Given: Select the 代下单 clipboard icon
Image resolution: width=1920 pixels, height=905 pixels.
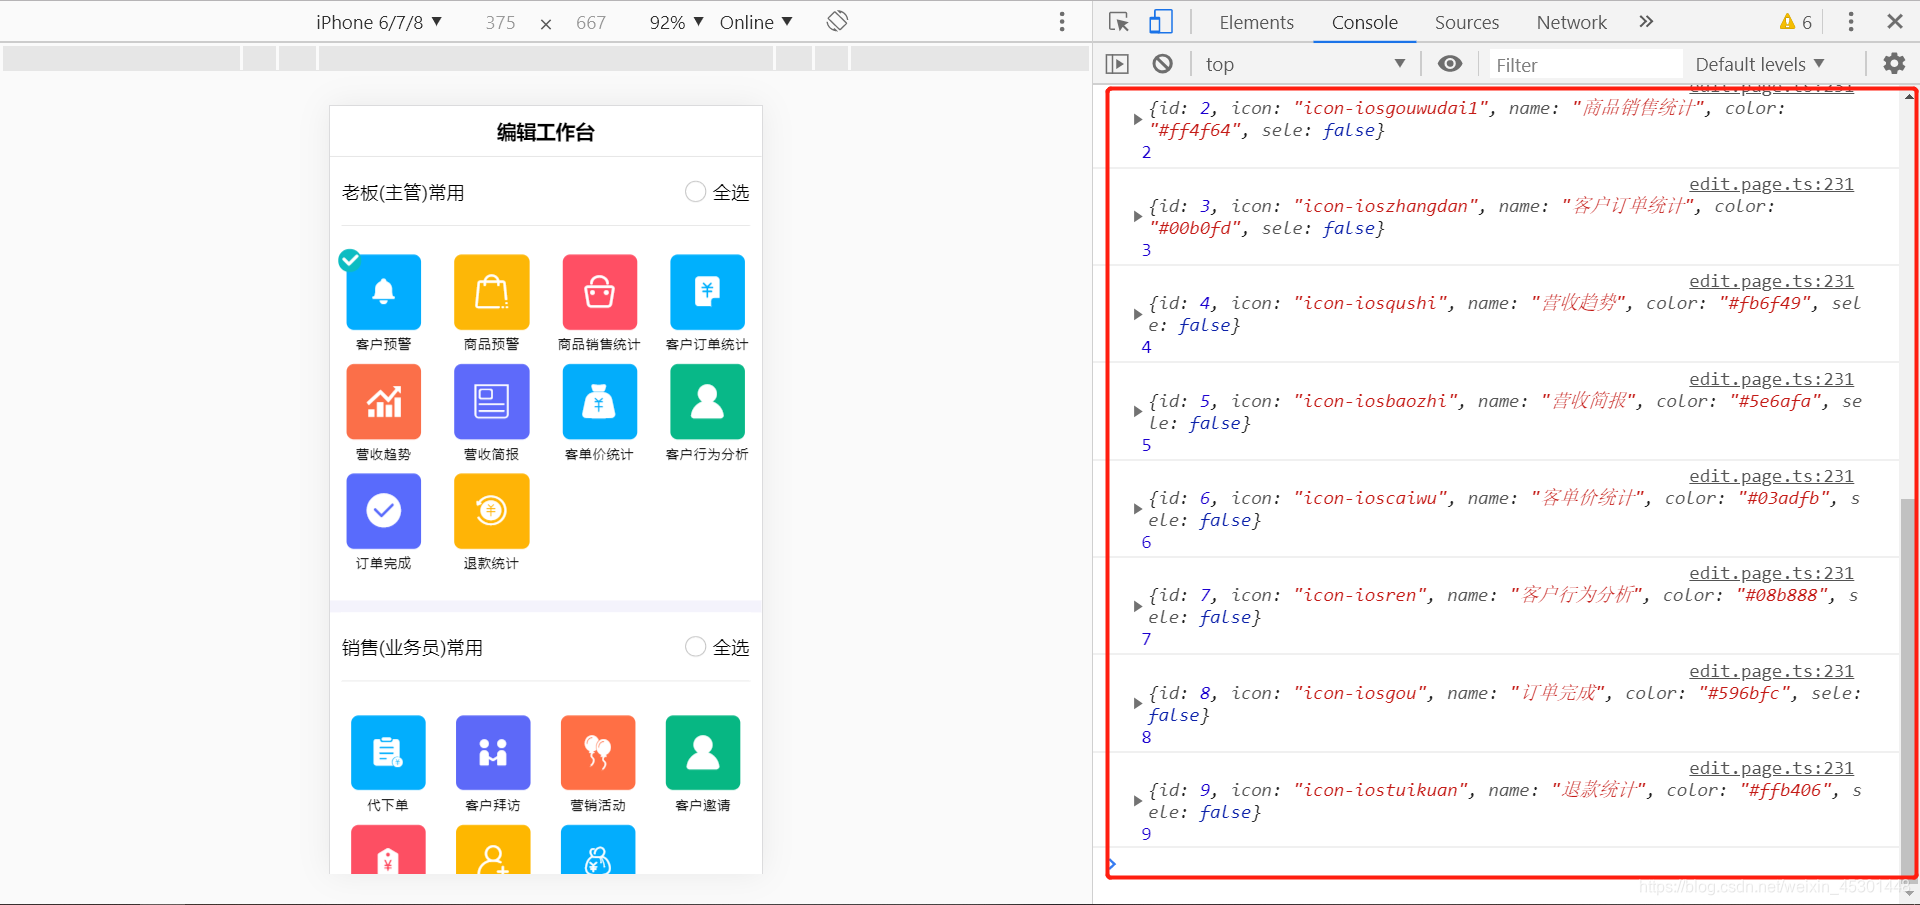Looking at the screenshot, I should pos(388,753).
